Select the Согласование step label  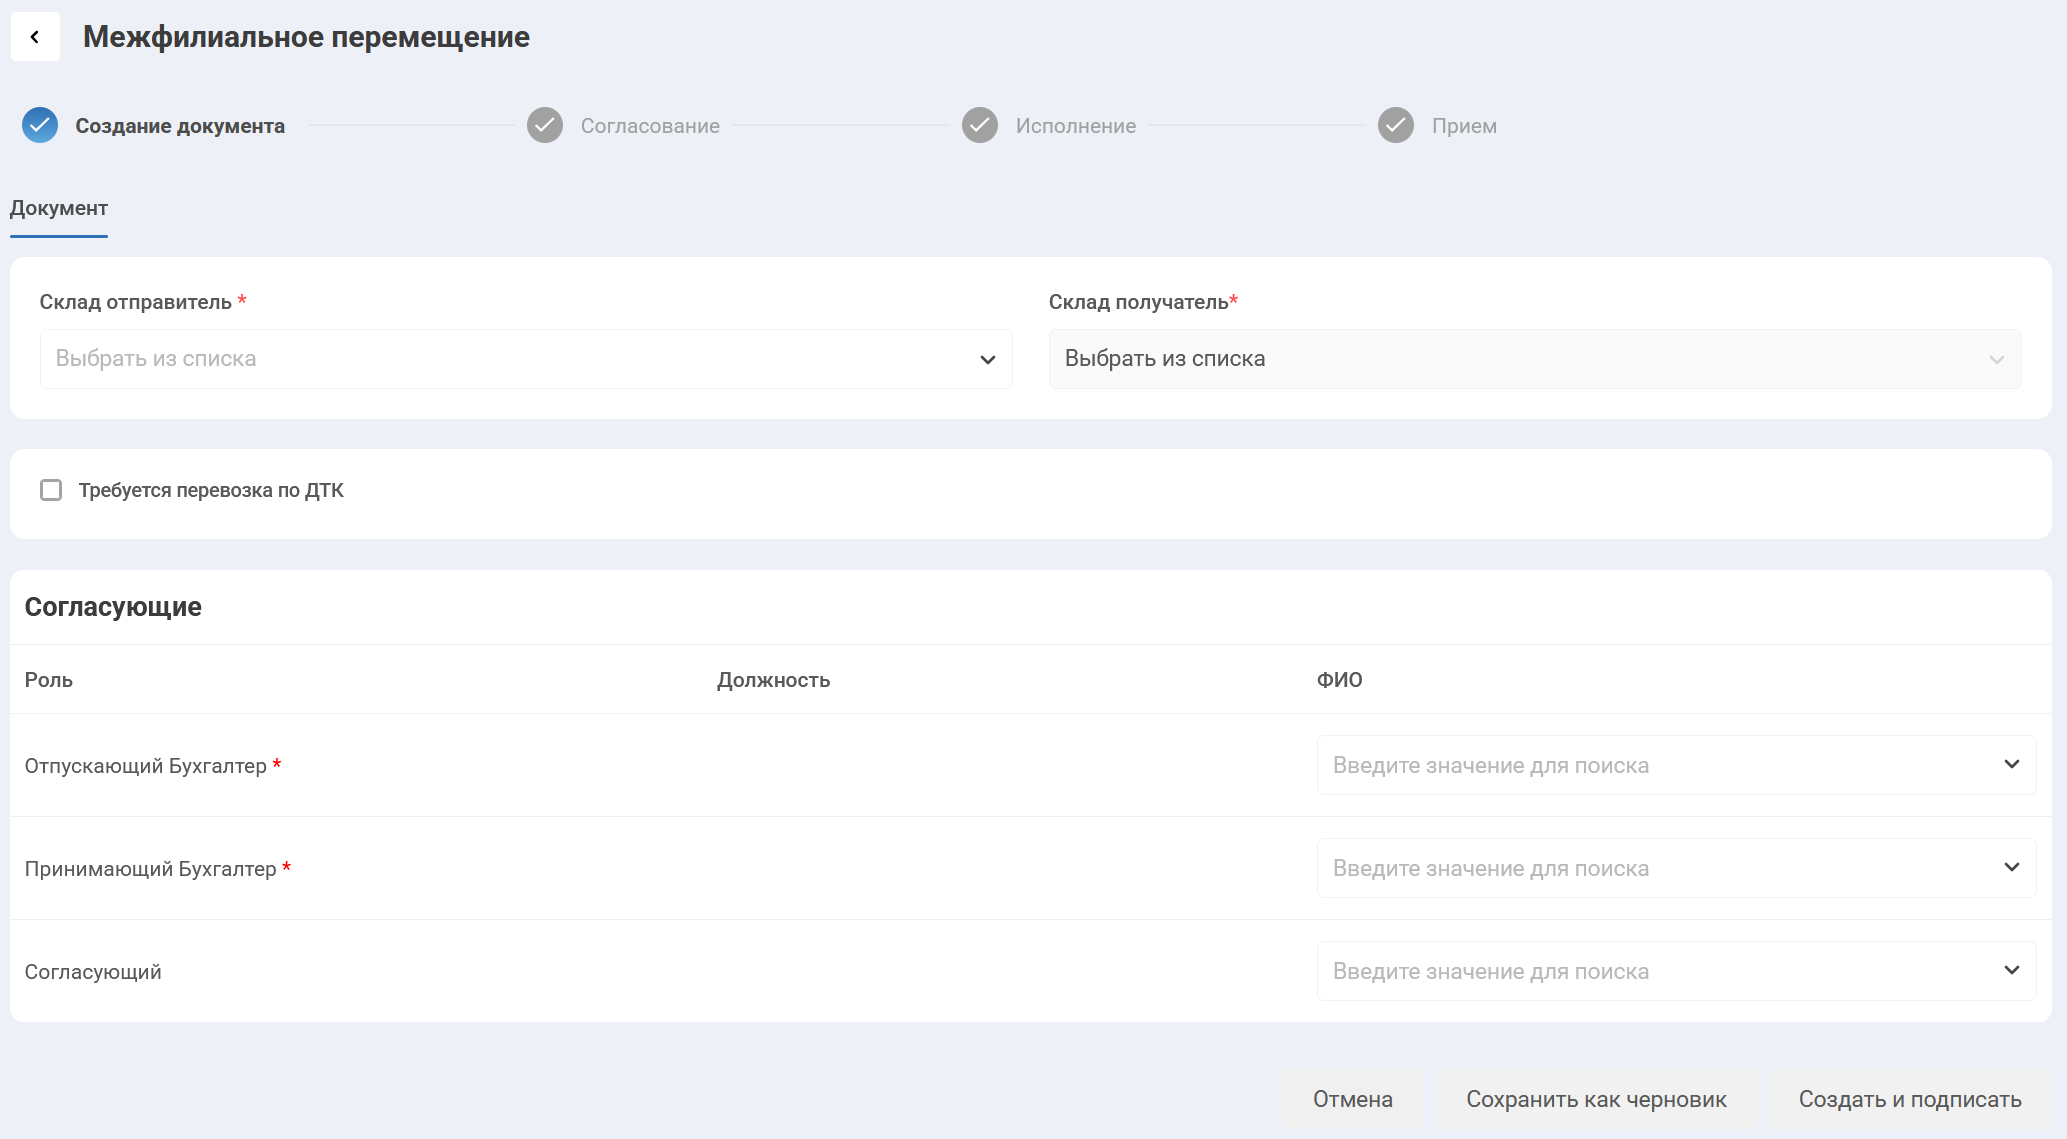tap(650, 126)
